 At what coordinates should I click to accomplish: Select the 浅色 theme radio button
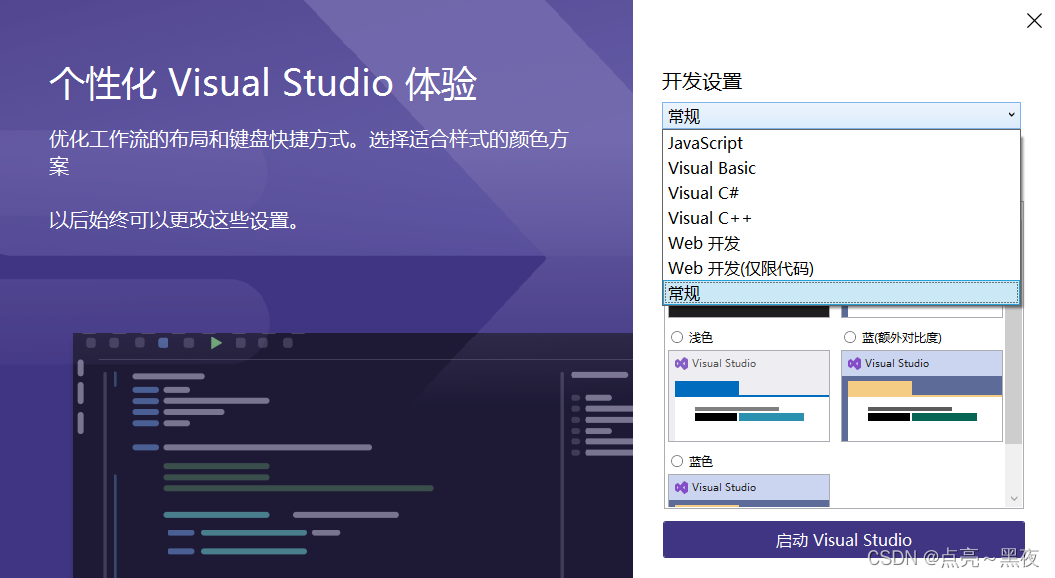[677, 337]
